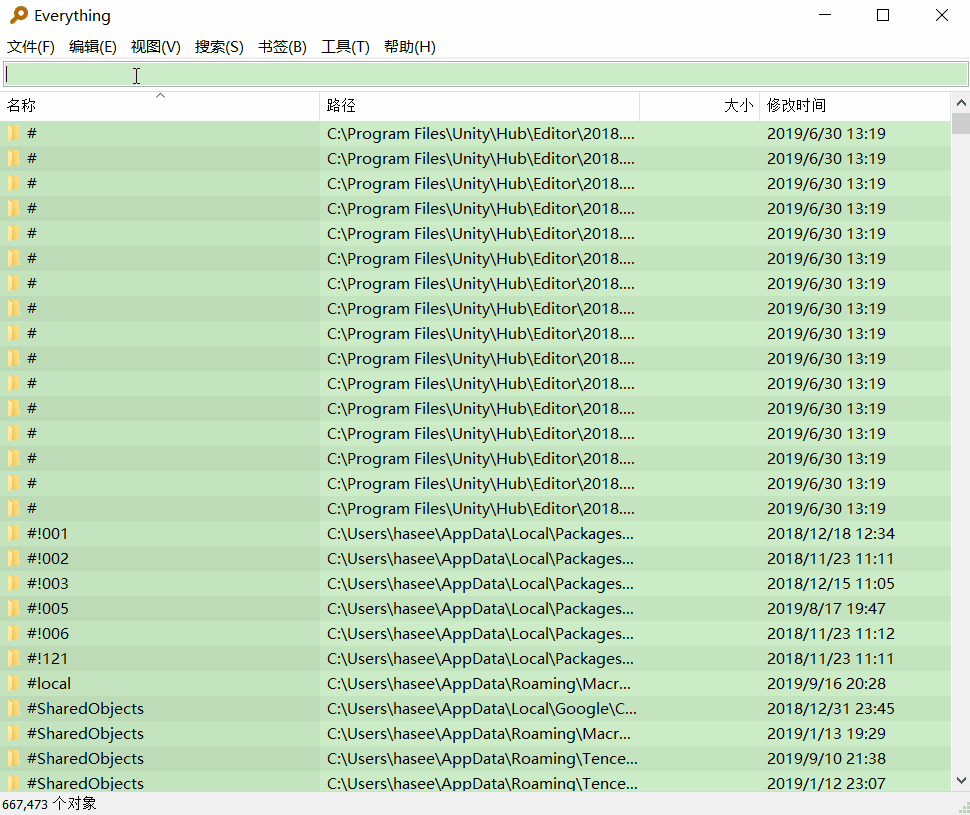970x815 pixels.
Task: Click the scrollbar up arrow
Action: pos(961,103)
